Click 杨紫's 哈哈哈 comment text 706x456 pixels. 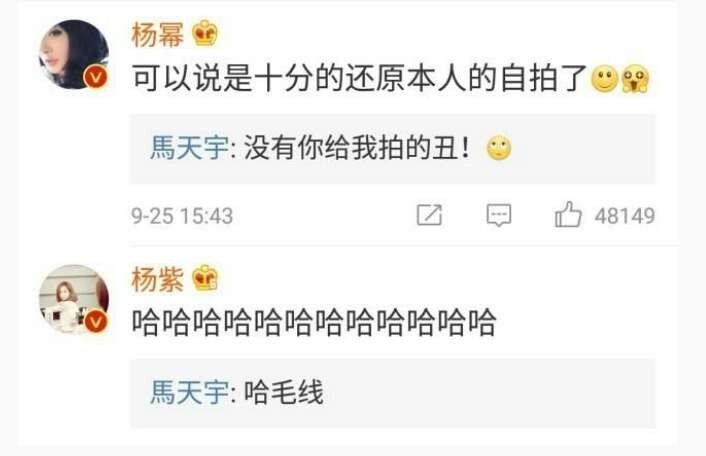pyautogui.click(x=314, y=323)
